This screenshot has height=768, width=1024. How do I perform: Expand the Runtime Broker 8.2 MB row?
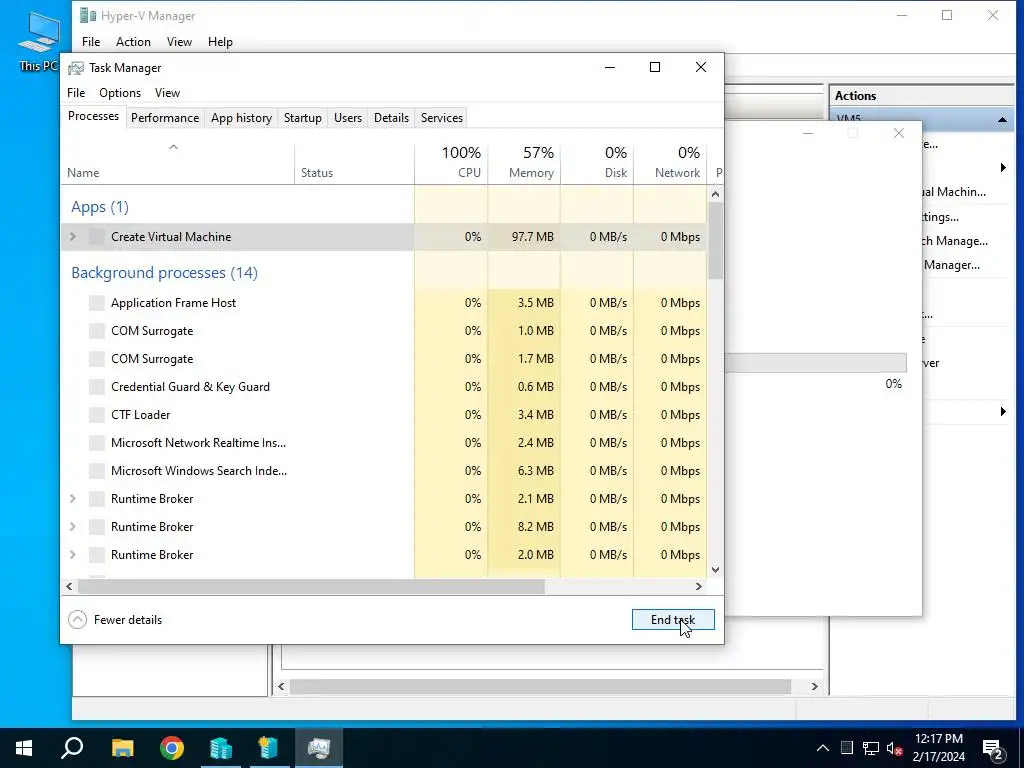72,526
